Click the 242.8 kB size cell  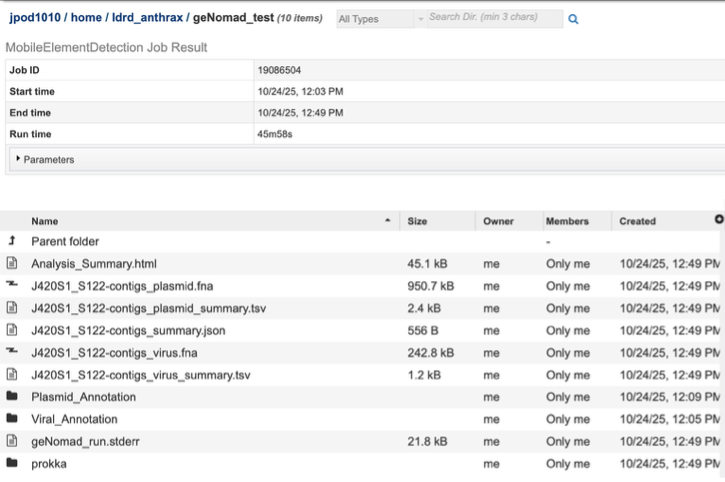tap(430, 352)
